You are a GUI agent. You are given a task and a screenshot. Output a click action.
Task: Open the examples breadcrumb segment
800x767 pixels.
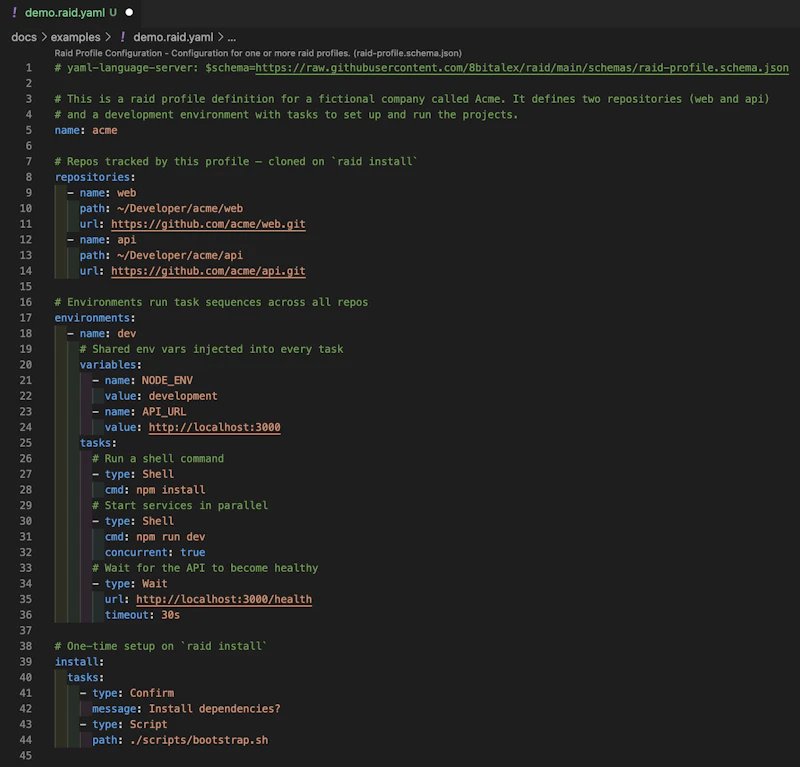point(76,37)
